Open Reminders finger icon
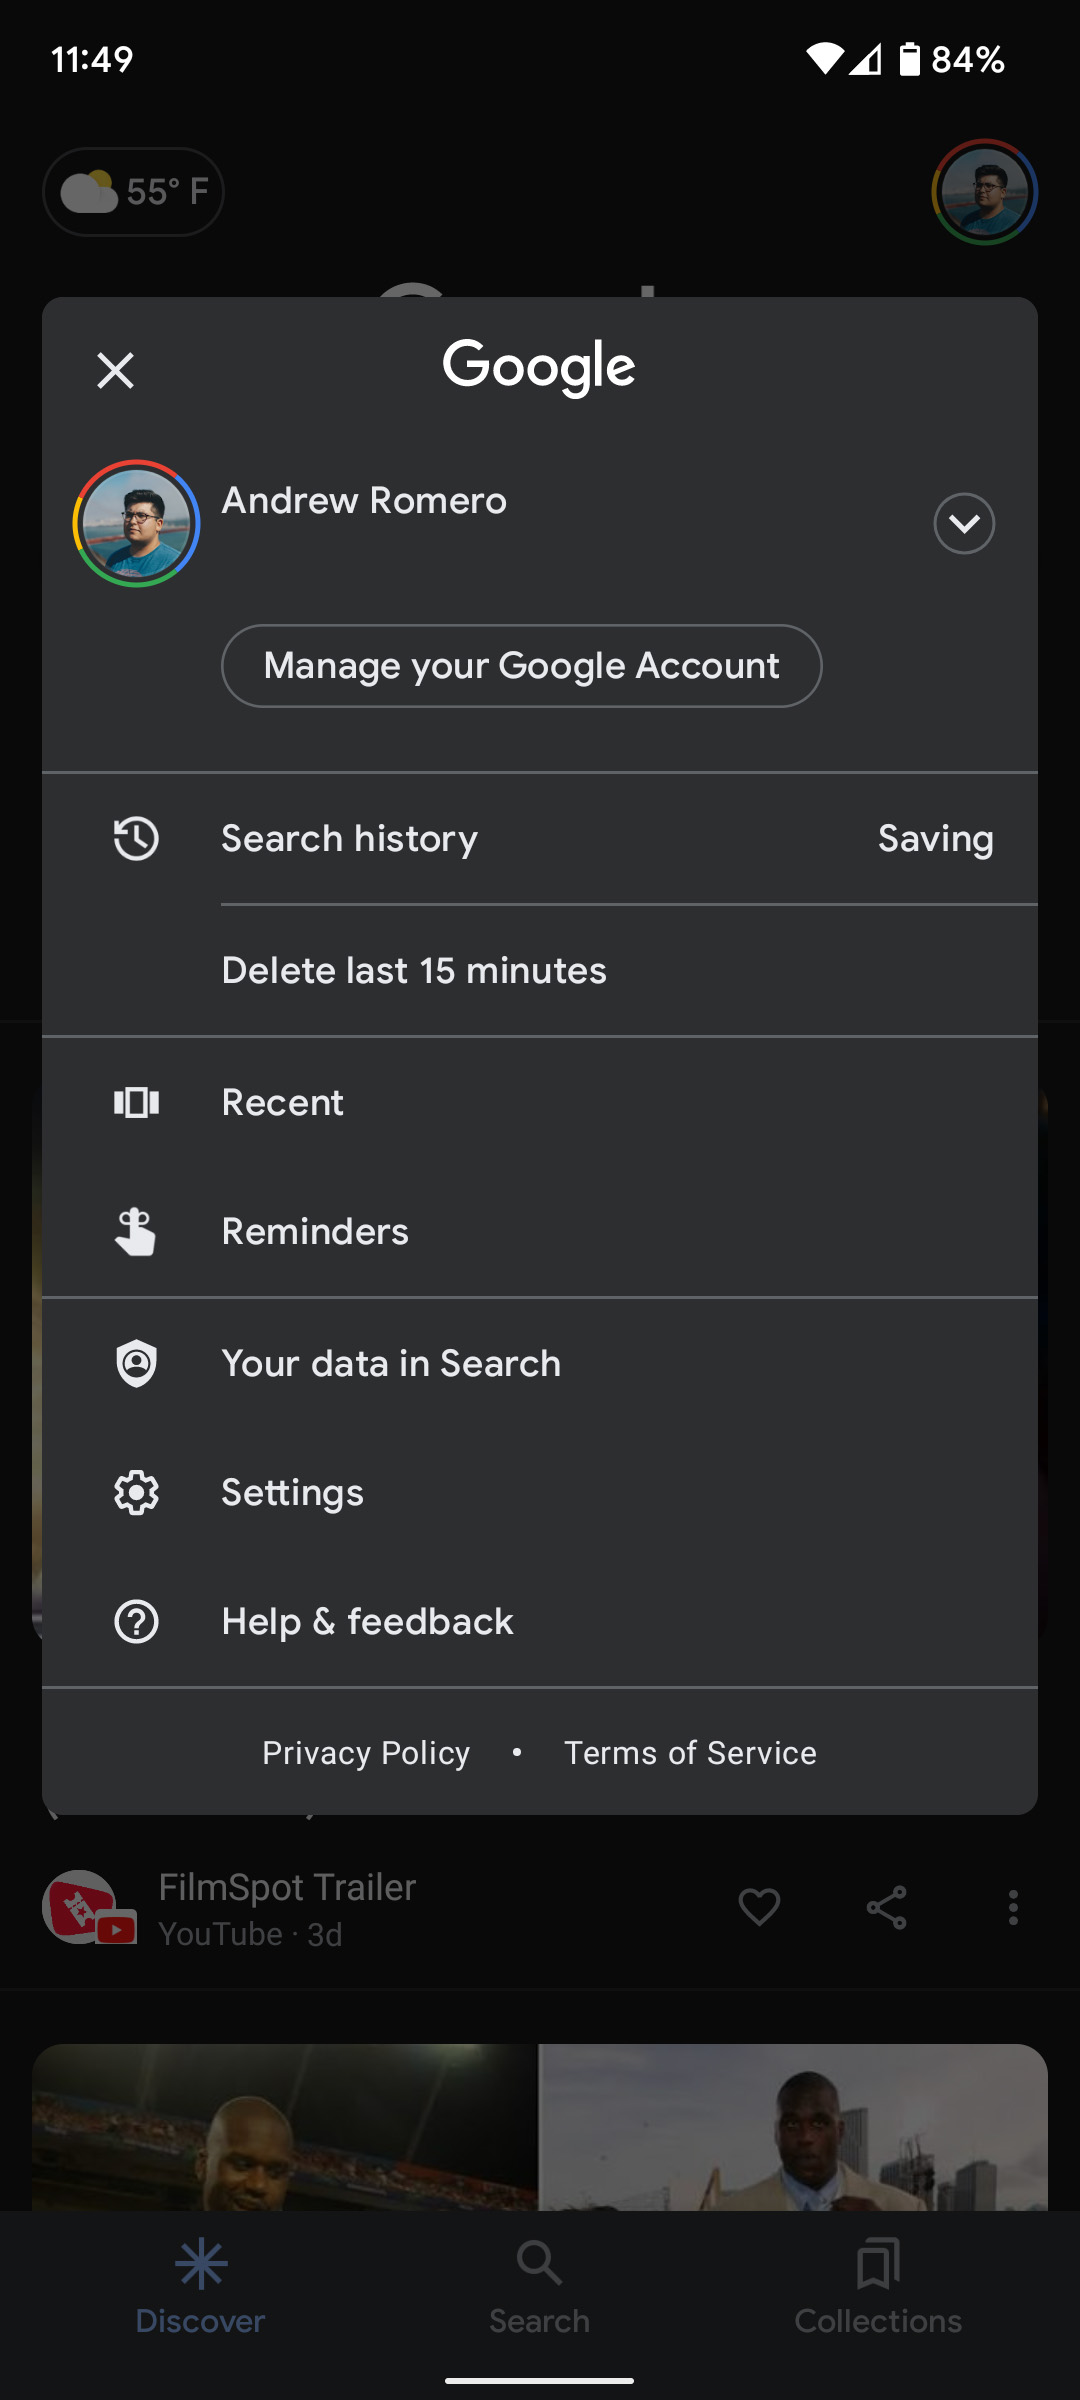Viewport: 1080px width, 2400px height. click(136, 1231)
